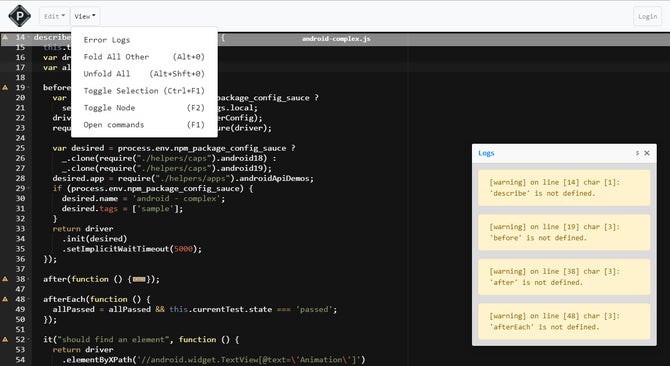Expand the folded code marker on line 38
This screenshot has height=366, width=670.
click(139, 279)
